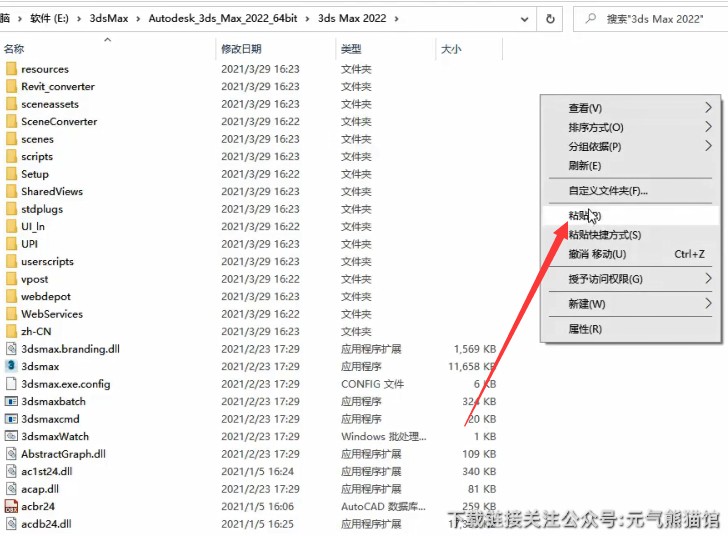This screenshot has width=728, height=536.
Task: Expand the 新建(W) submenu
Action: coord(709,304)
